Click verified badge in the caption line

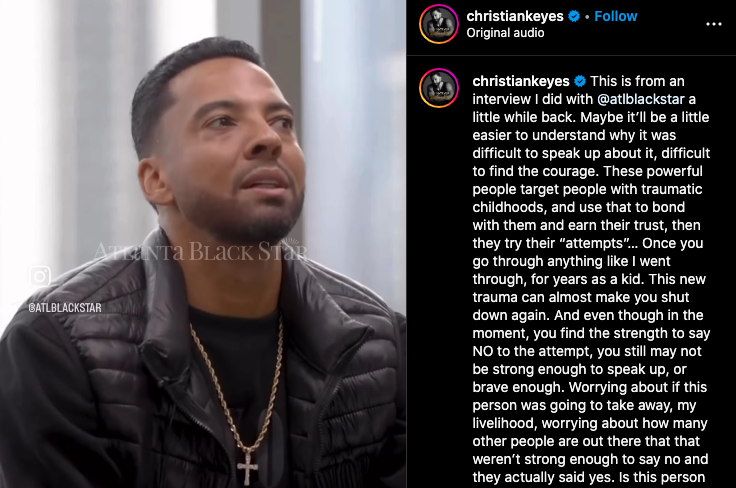[x=580, y=81]
